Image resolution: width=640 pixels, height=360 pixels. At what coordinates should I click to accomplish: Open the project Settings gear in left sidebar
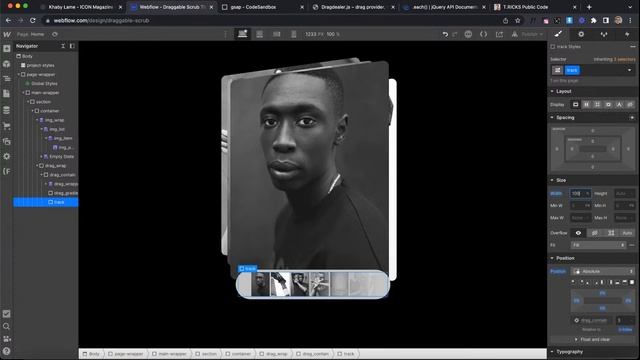pyautogui.click(x=7, y=156)
